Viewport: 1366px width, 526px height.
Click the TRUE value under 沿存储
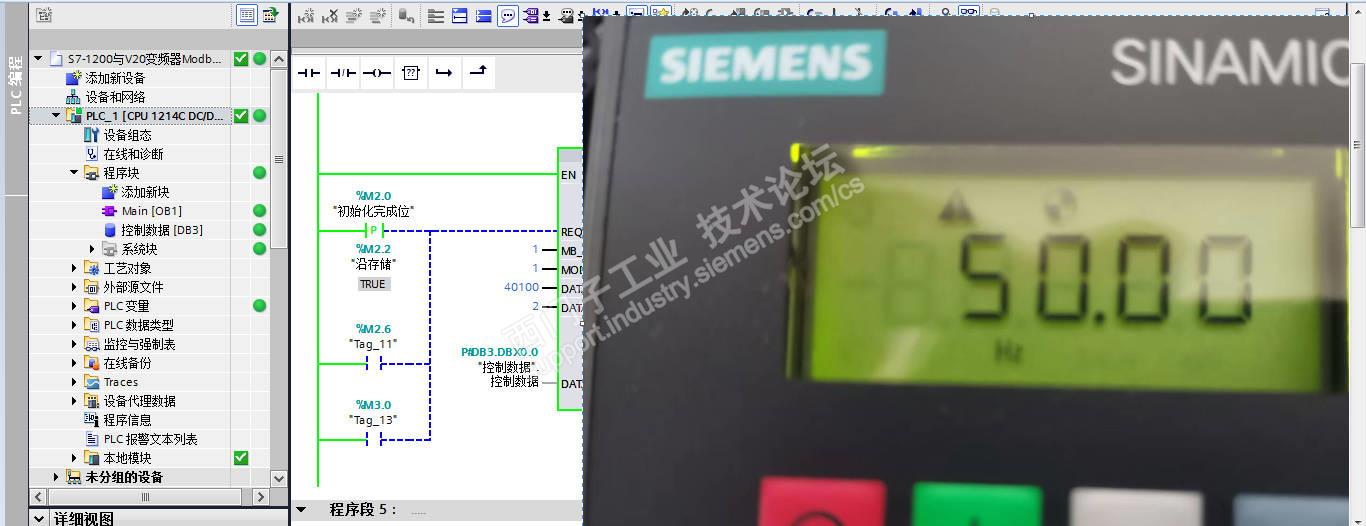(x=373, y=284)
